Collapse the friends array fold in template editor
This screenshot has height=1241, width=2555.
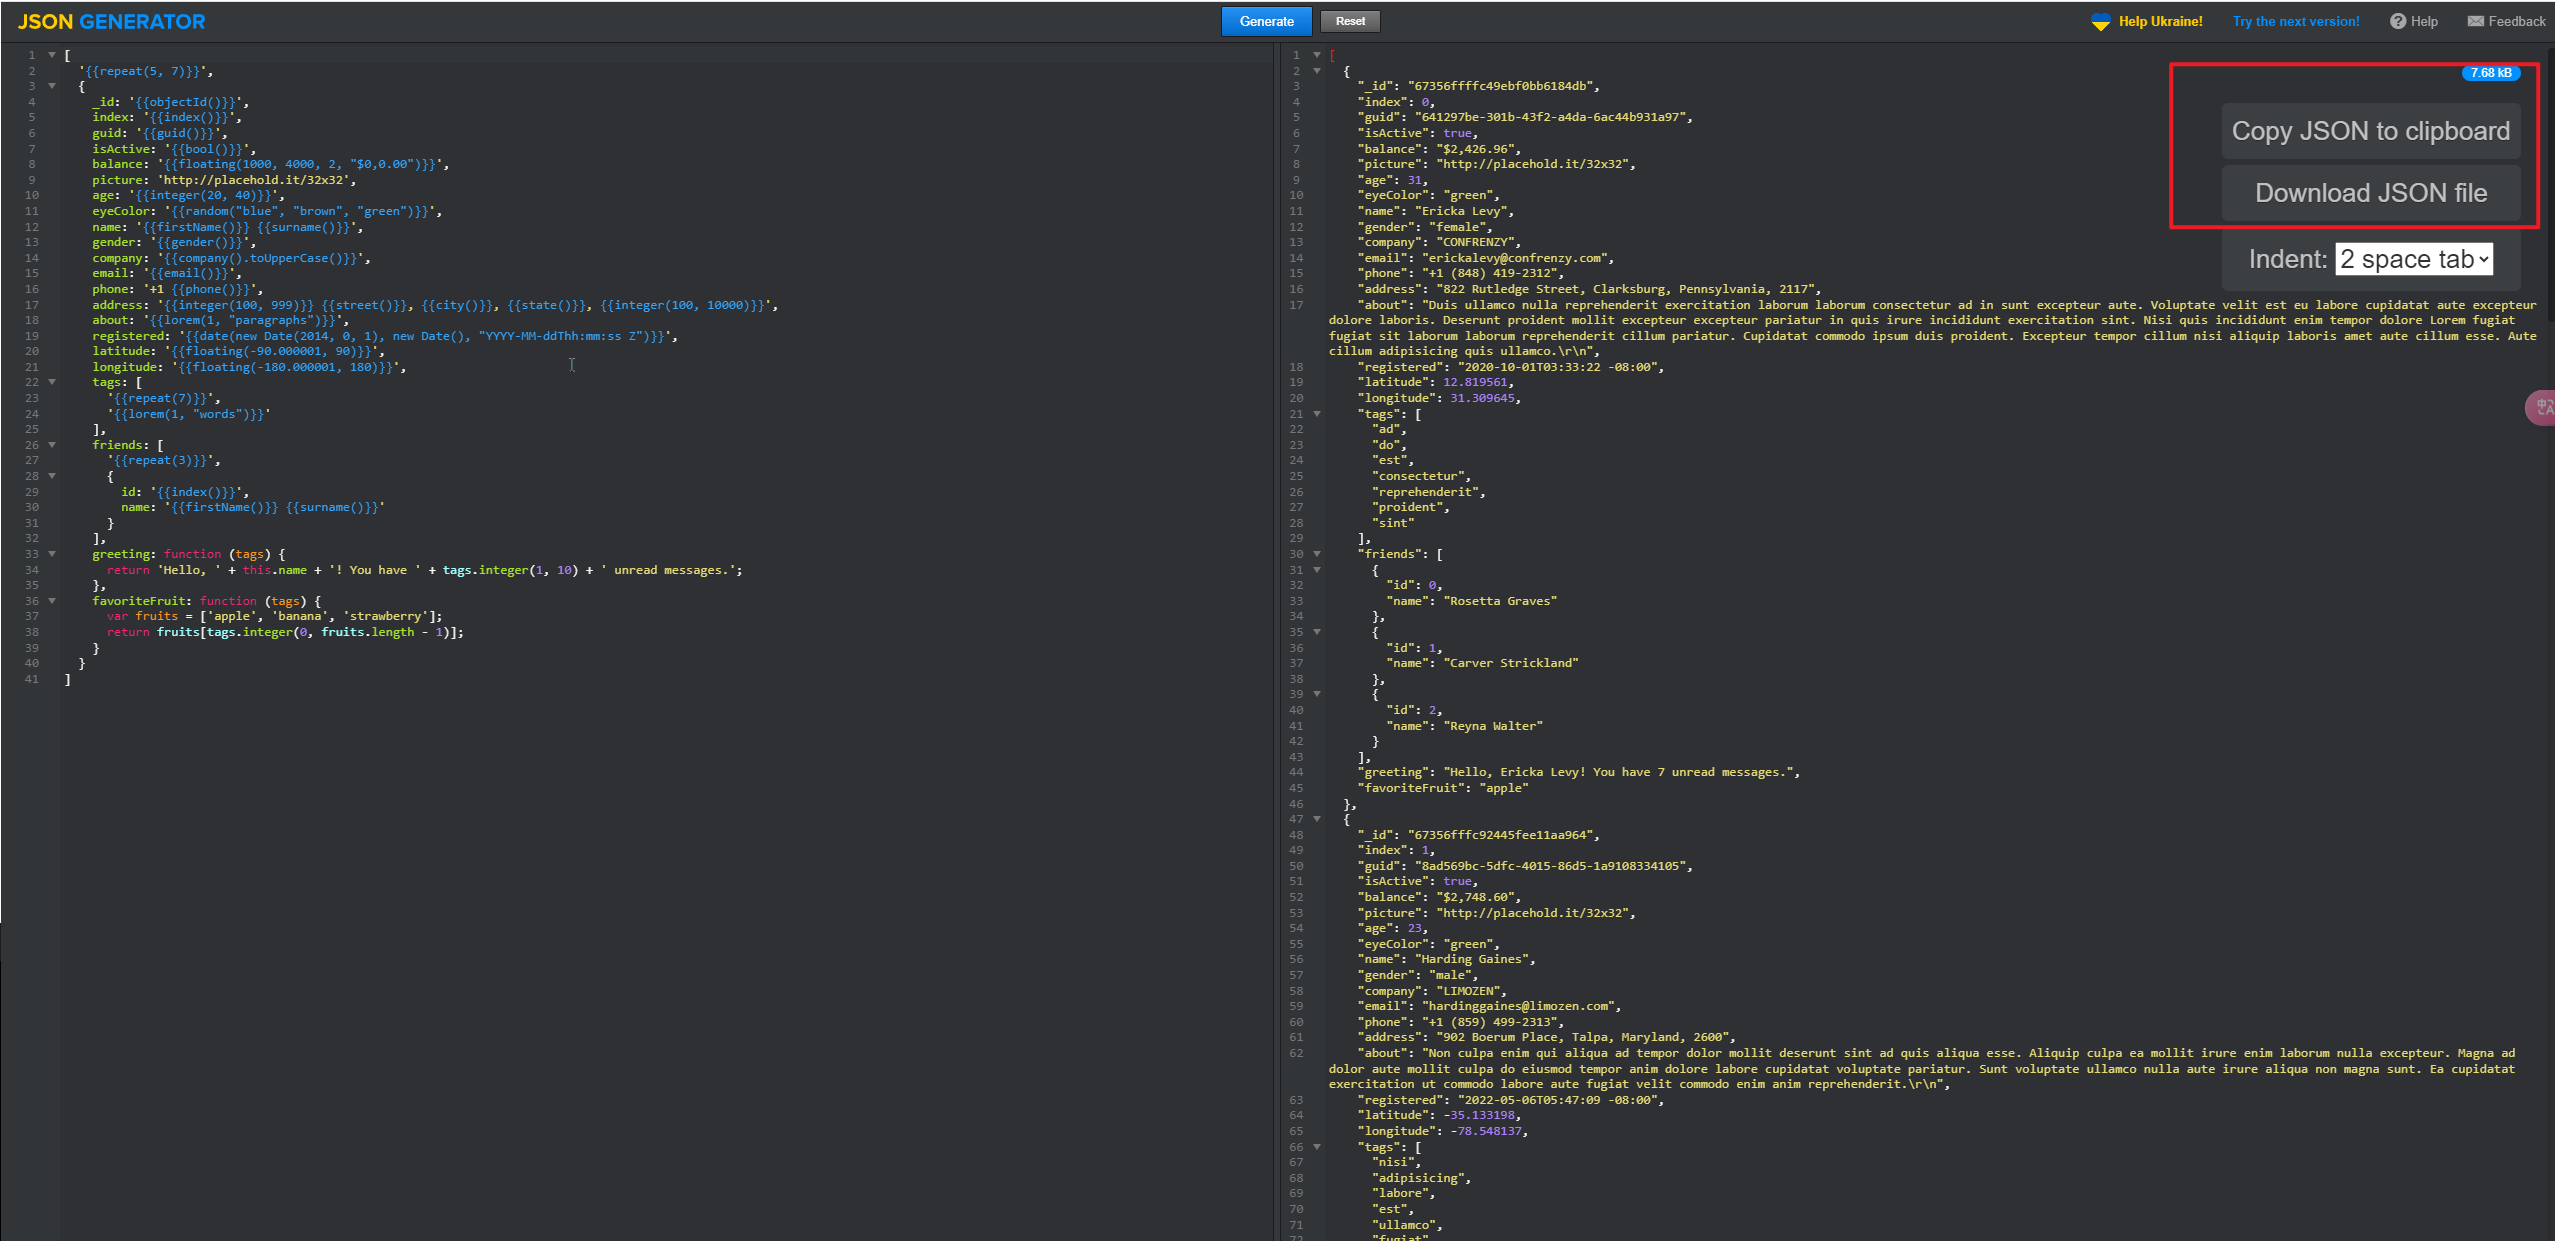tap(52, 445)
